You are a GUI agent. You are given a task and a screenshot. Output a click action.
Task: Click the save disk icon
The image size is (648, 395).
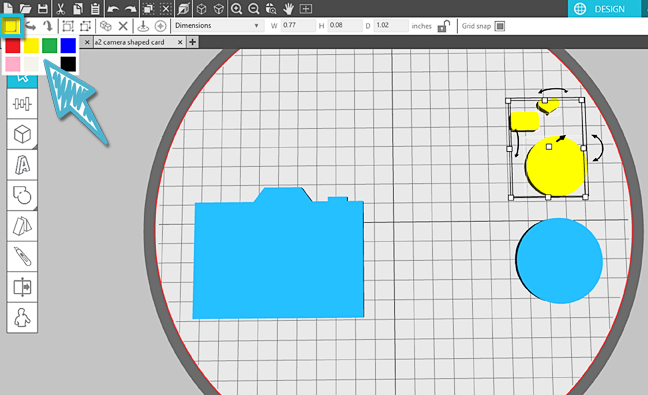coord(43,8)
